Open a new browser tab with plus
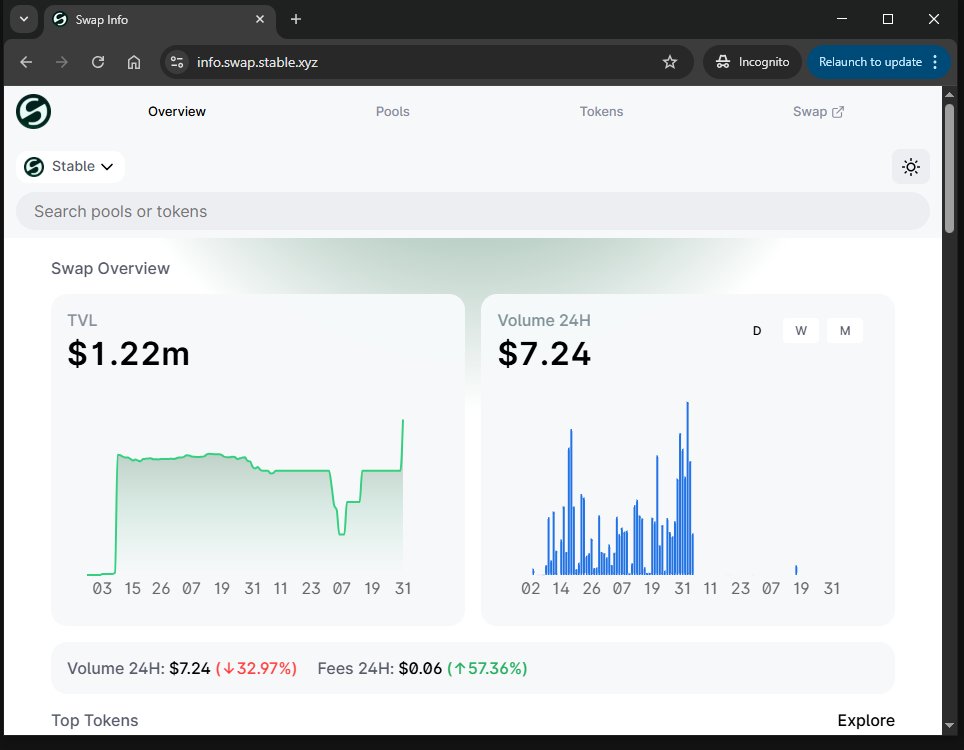The width and height of the screenshot is (964, 750). (296, 19)
